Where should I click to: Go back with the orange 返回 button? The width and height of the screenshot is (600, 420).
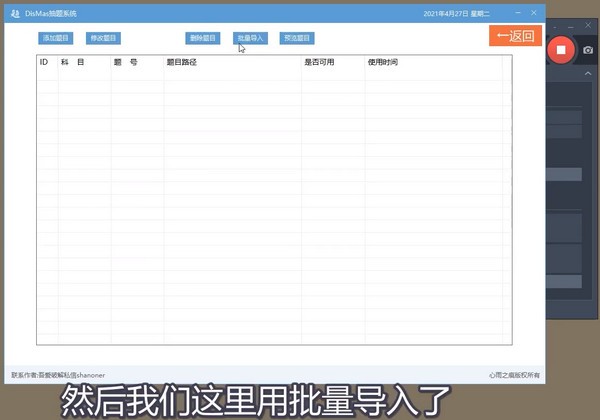pyautogui.click(x=515, y=36)
